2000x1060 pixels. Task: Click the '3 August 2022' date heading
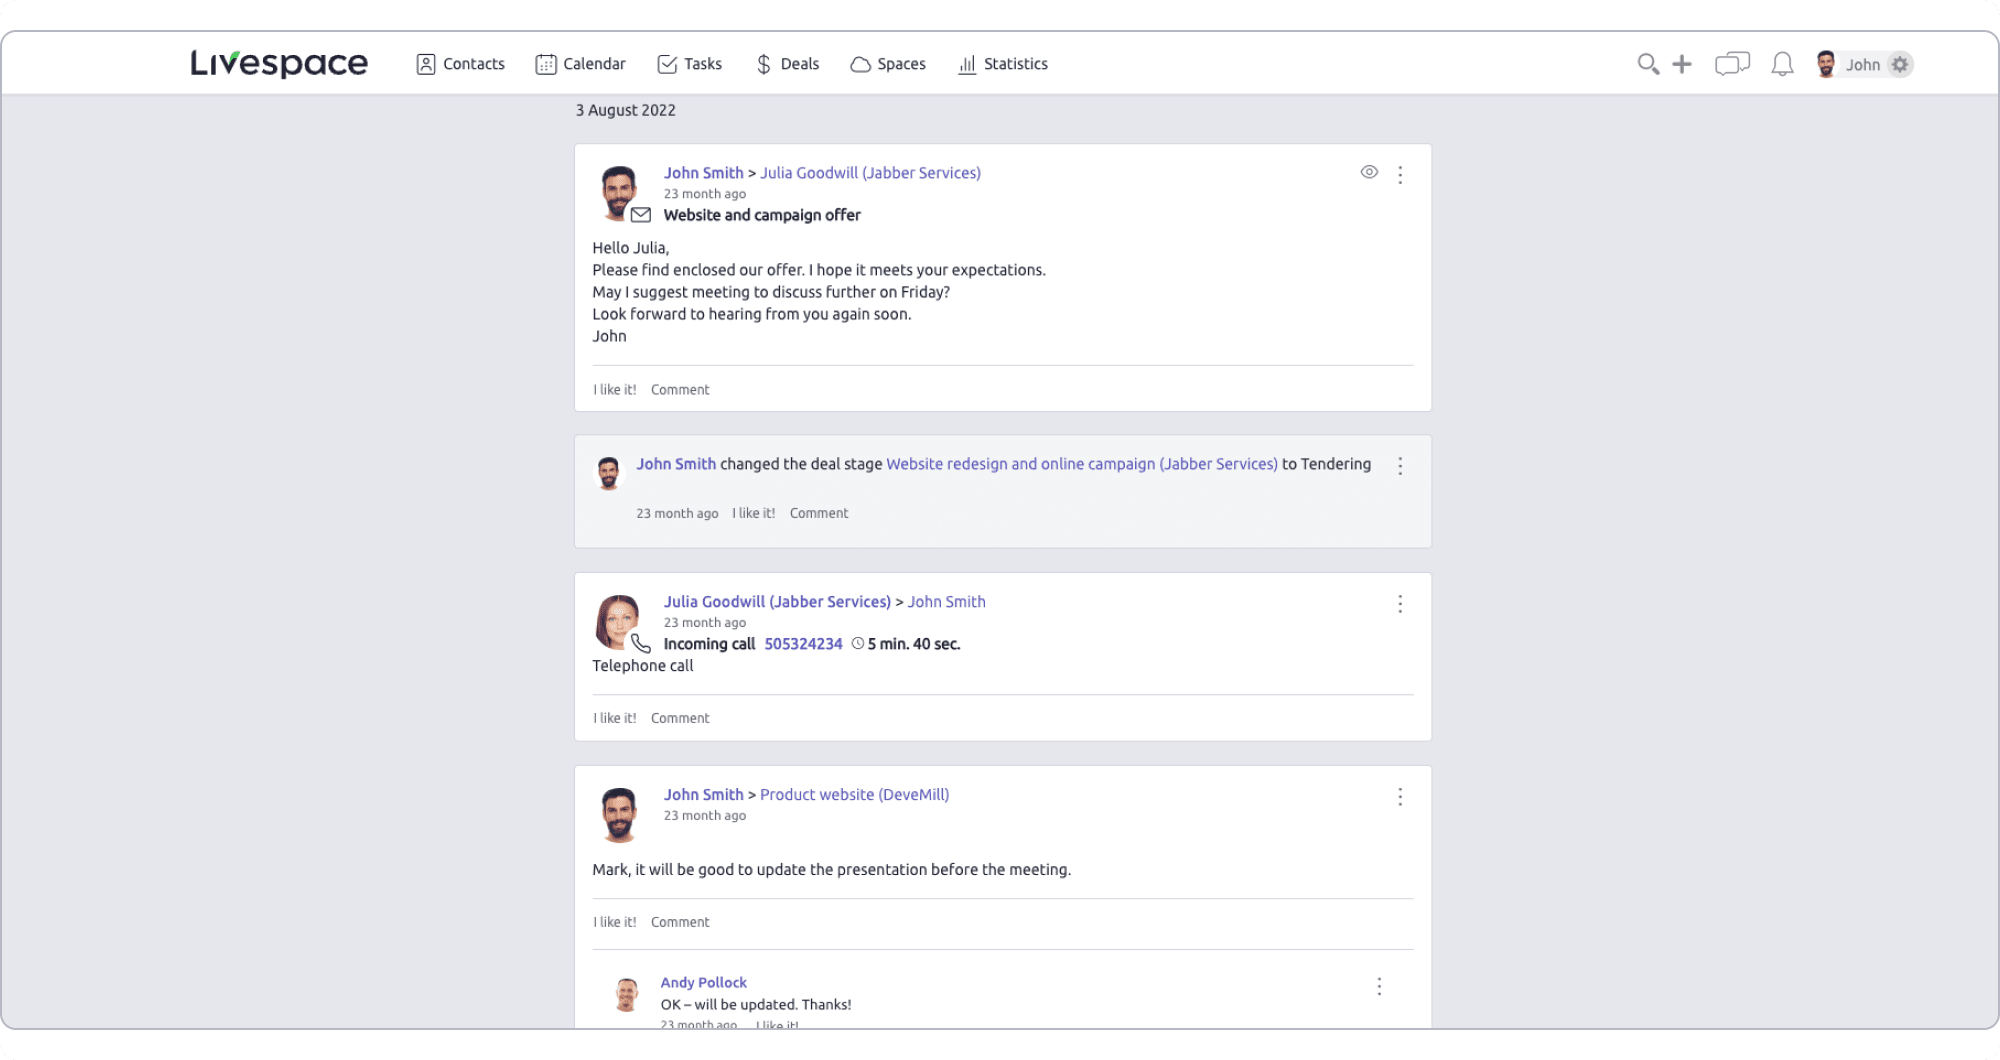(x=625, y=110)
